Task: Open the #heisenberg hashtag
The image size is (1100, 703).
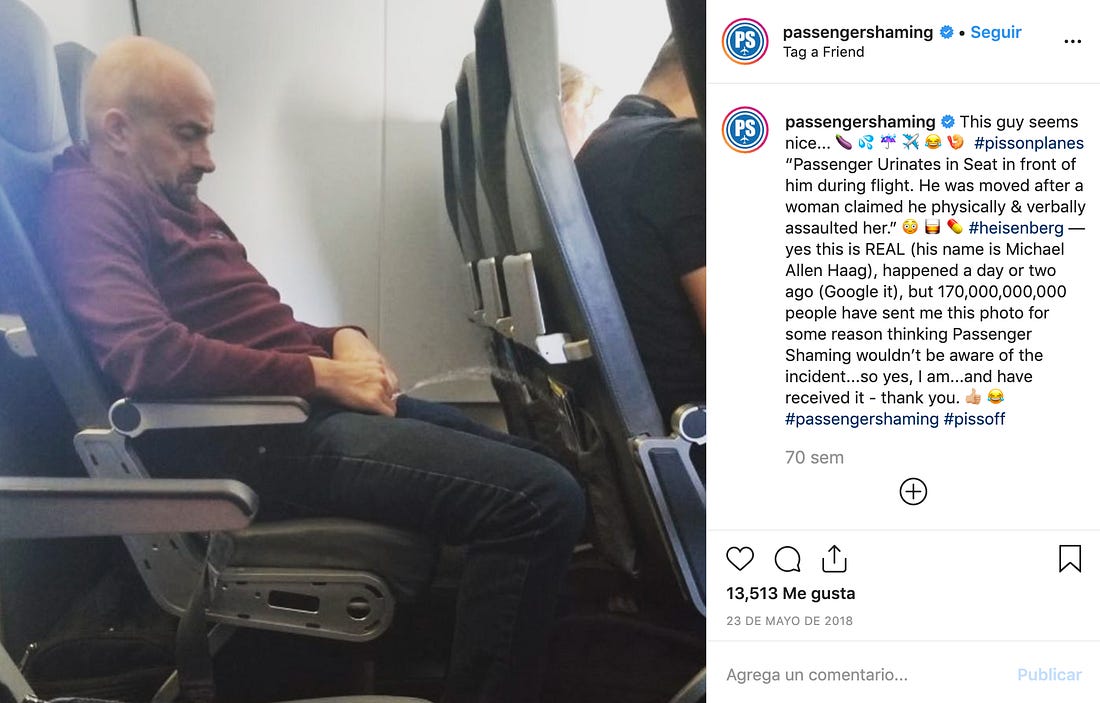Action: tap(1016, 228)
